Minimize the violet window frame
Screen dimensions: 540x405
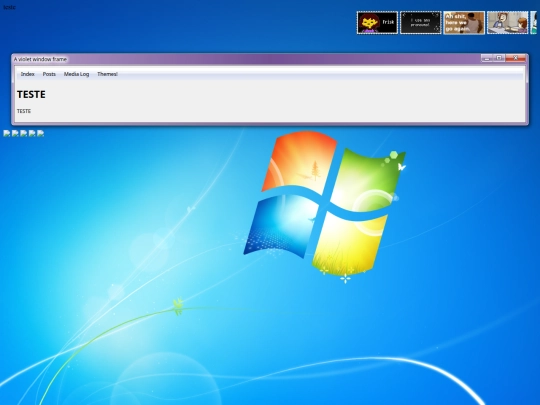487,58
